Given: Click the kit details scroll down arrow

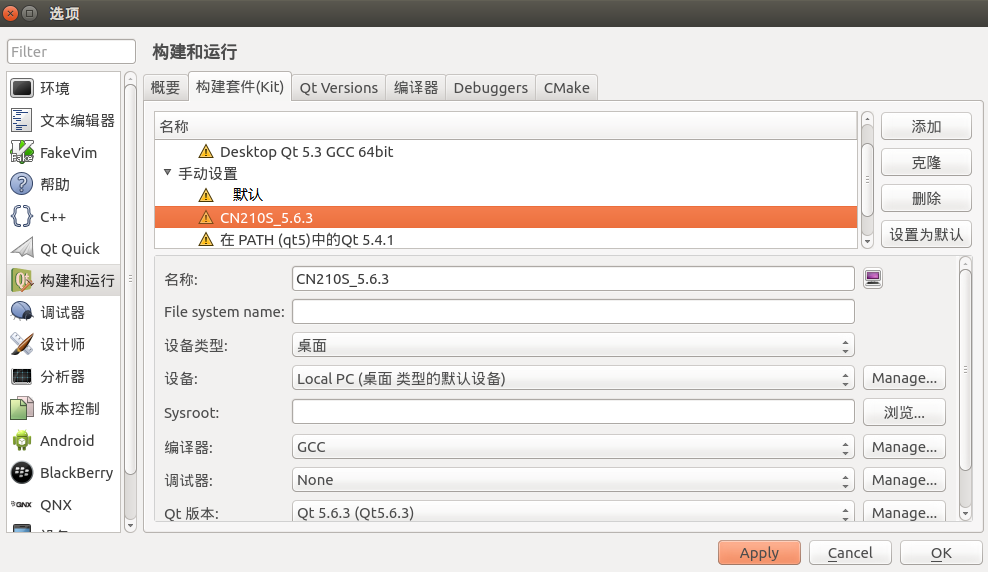Looking at the screenshot, I should (x=965, y=514).
